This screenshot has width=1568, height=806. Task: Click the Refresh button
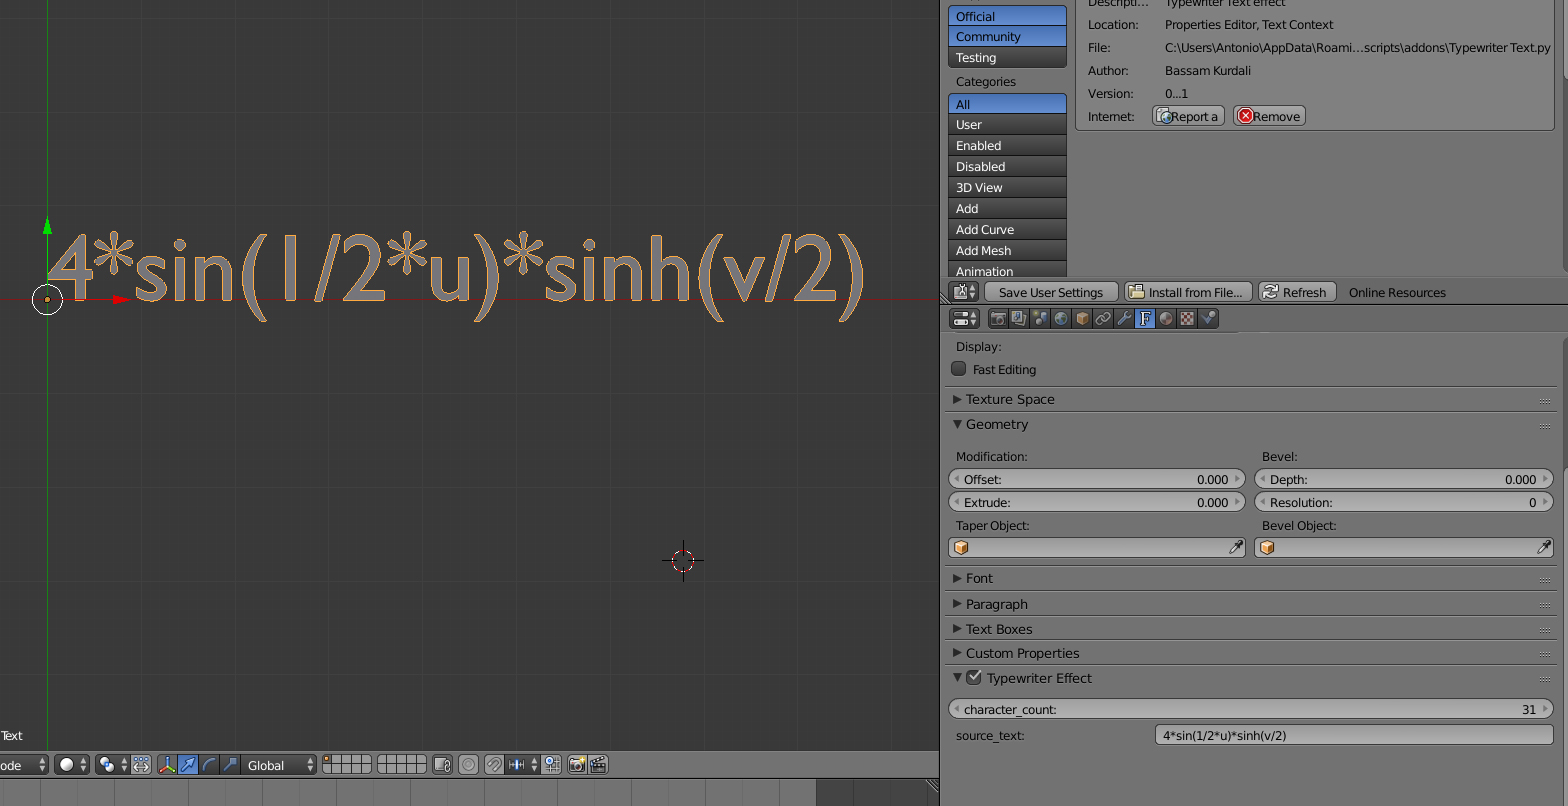click(1297, 292)
